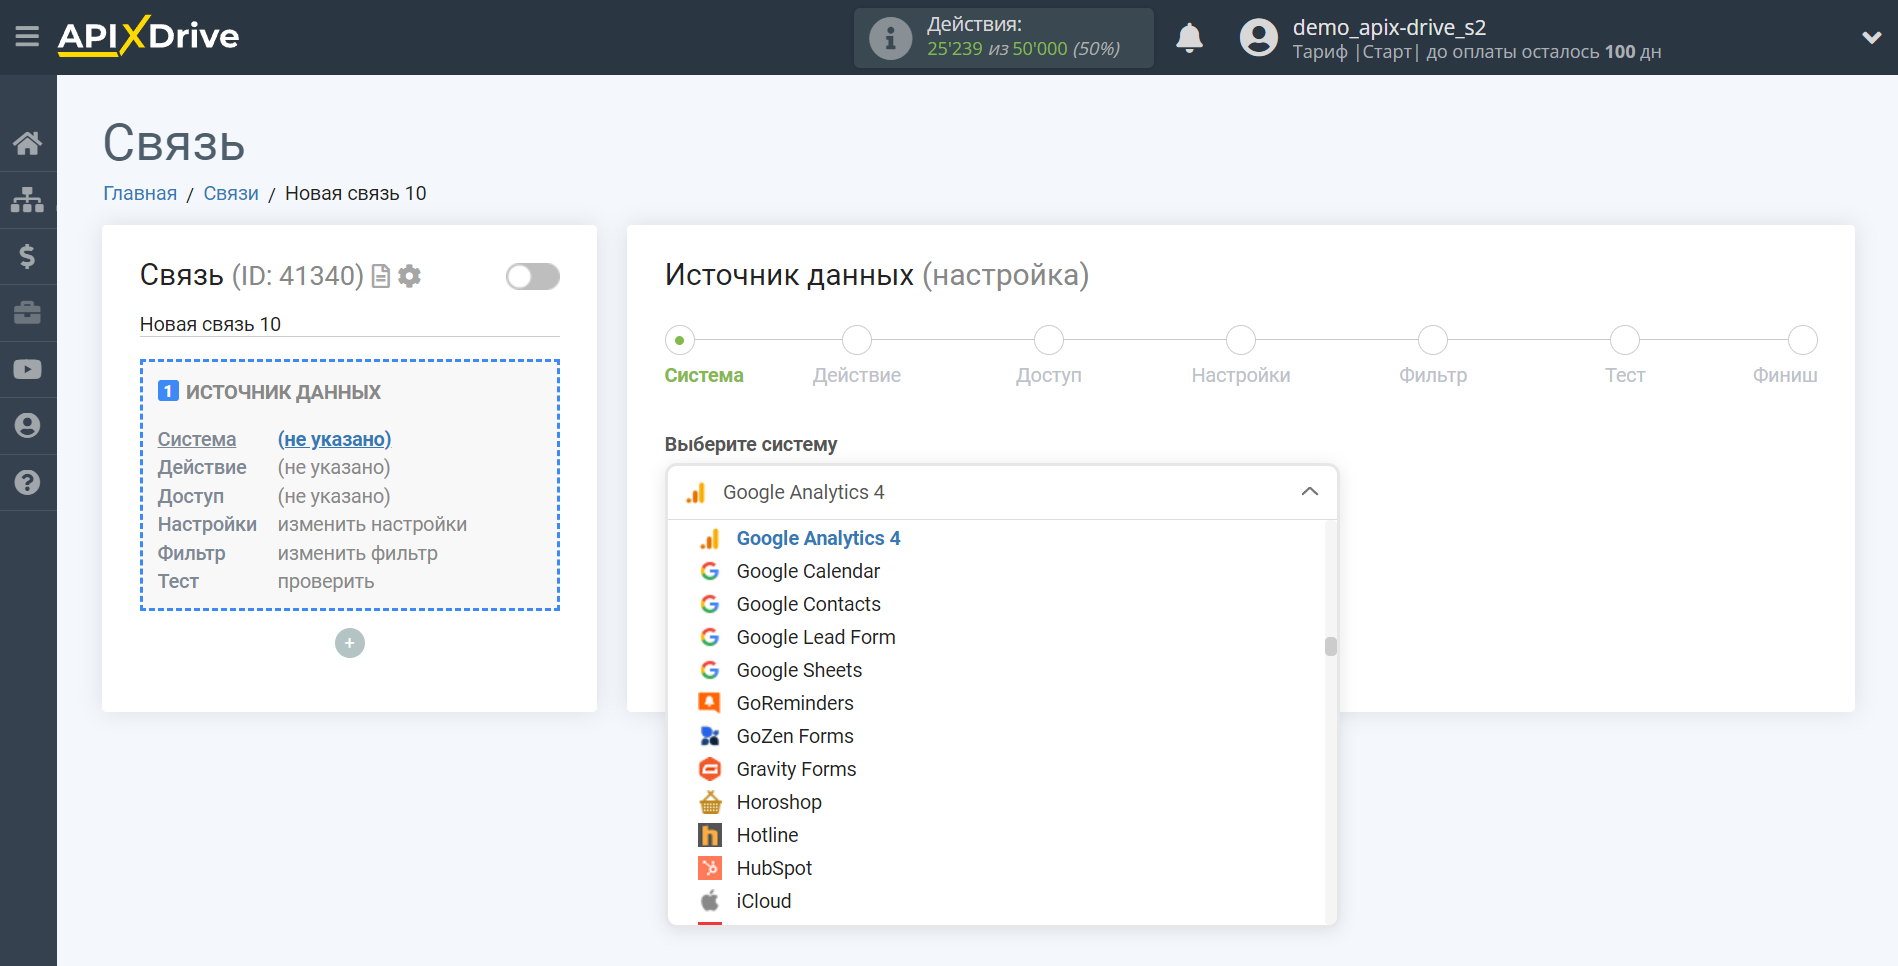Image resolution: width=1898 pixels, height=966 pixels.
Task: Choose iCloud from list
Action: pos(996,901)
